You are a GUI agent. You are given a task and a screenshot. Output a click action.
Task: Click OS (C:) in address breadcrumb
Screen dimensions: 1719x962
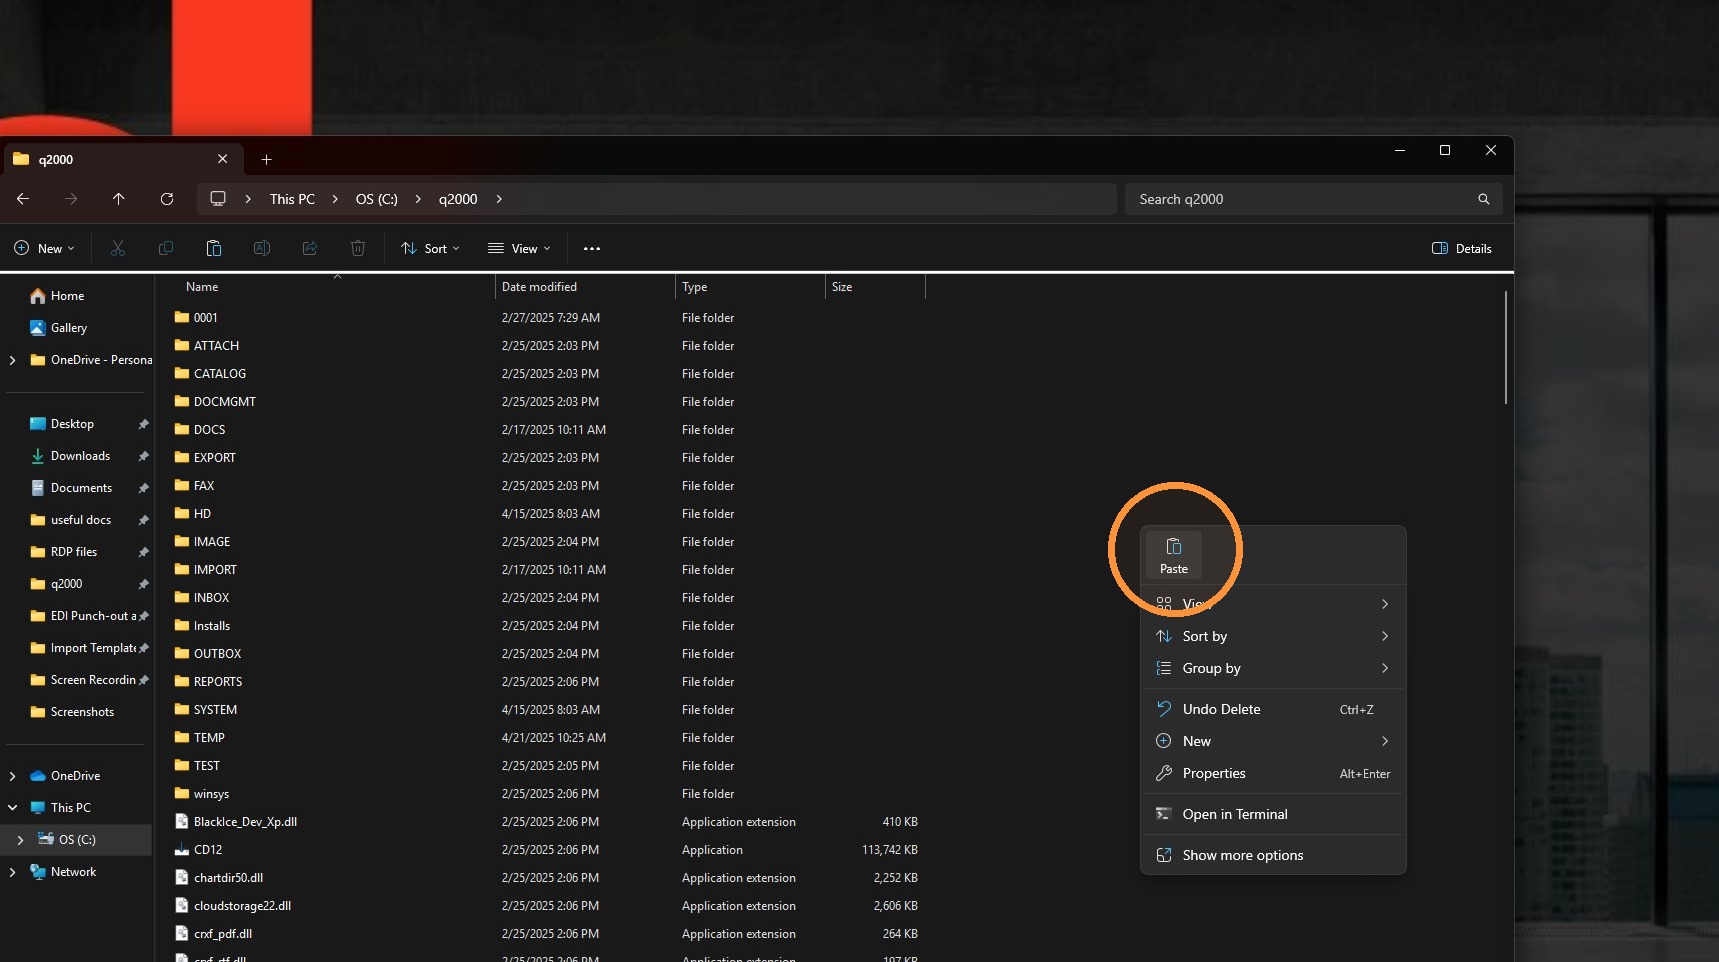pyautogui.click(x=377, y=199)
